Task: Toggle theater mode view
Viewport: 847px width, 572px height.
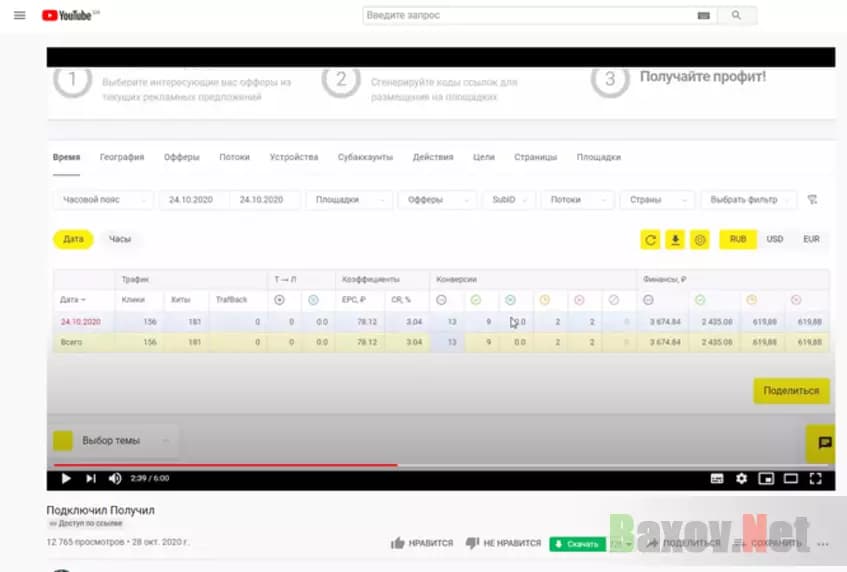Action: pyautogui.click(x=791, y=479)
